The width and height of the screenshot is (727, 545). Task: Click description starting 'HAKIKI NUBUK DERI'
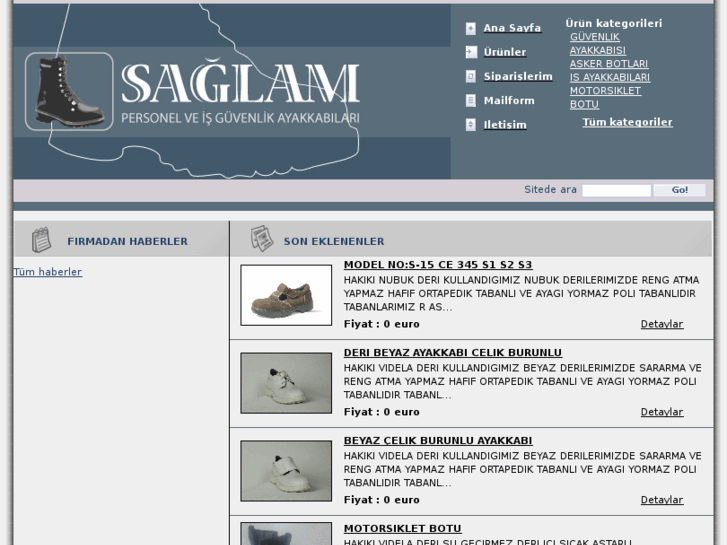(521, 293)
